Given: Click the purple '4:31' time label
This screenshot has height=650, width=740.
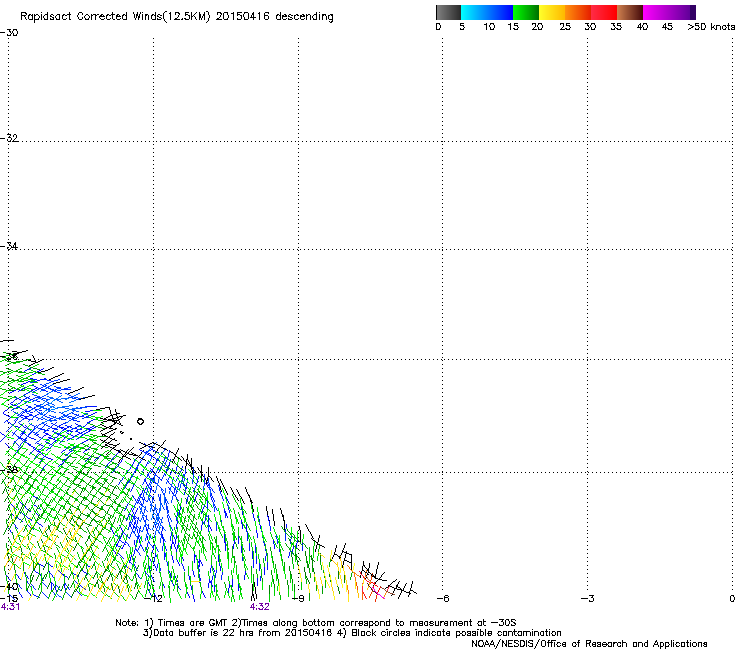Looking at the screenshot, I should pos(10,607).
